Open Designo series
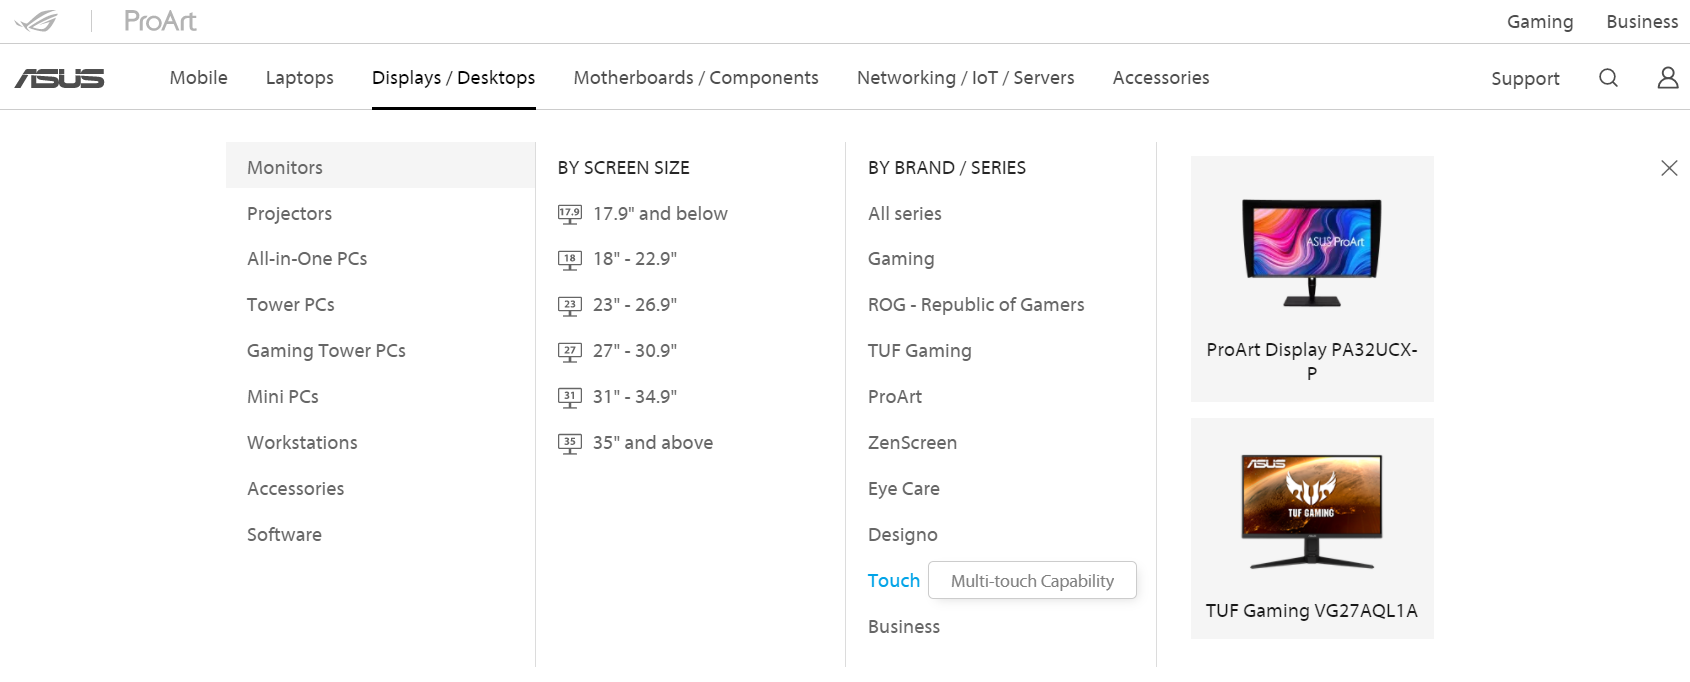 (x=903, y=535)
